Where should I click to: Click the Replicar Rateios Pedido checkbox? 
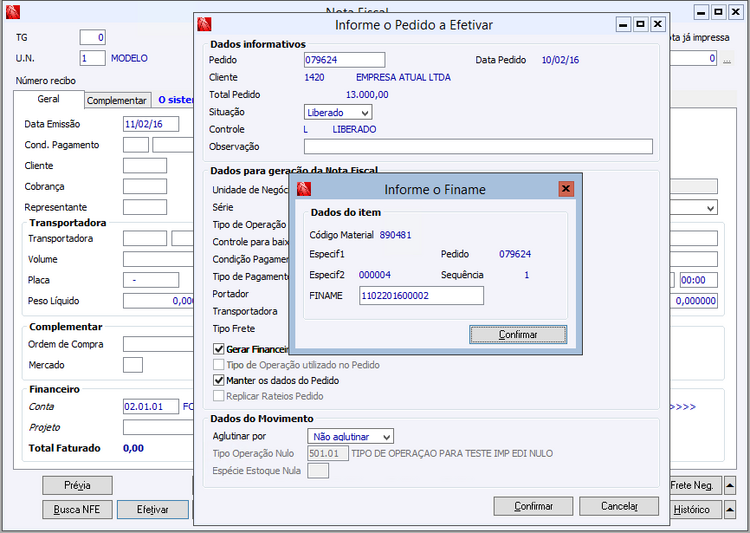[x=219, y=396]
